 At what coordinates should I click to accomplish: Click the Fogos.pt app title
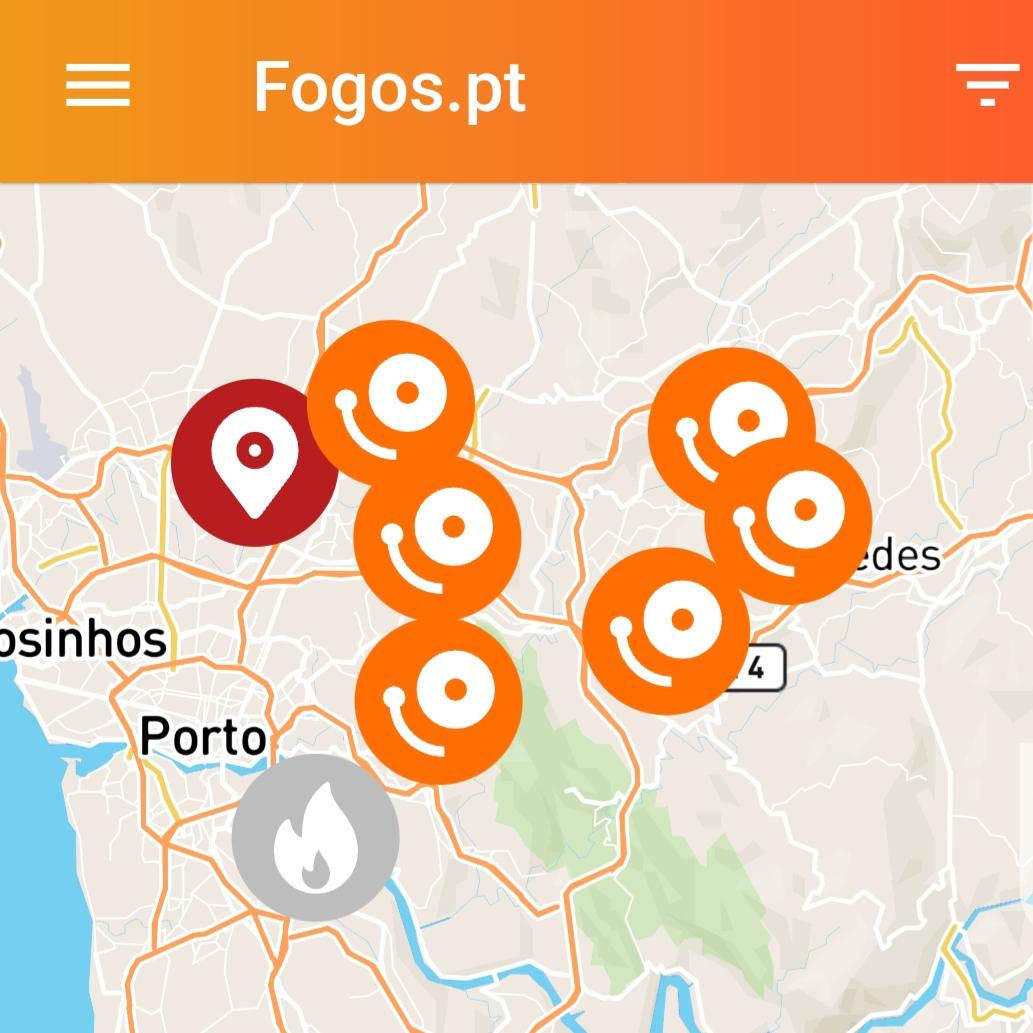click(390, 88)
